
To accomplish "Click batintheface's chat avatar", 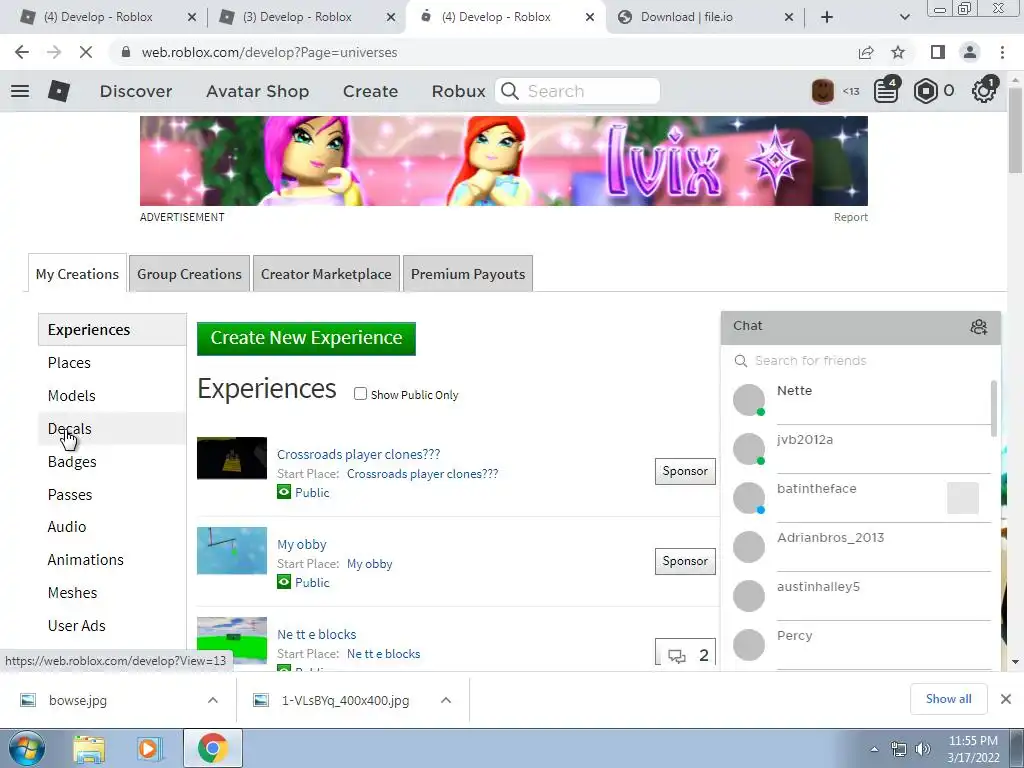I will (x=749, y=498).
